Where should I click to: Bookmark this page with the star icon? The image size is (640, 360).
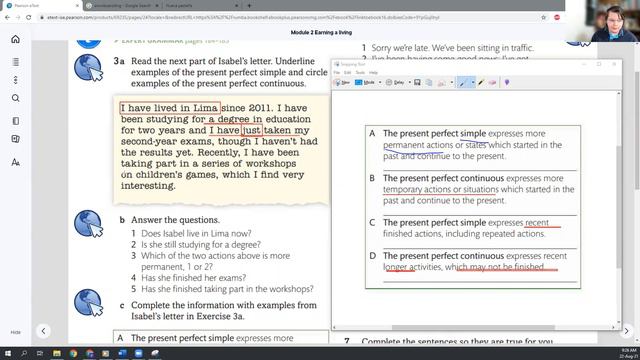tap(543, 18)
